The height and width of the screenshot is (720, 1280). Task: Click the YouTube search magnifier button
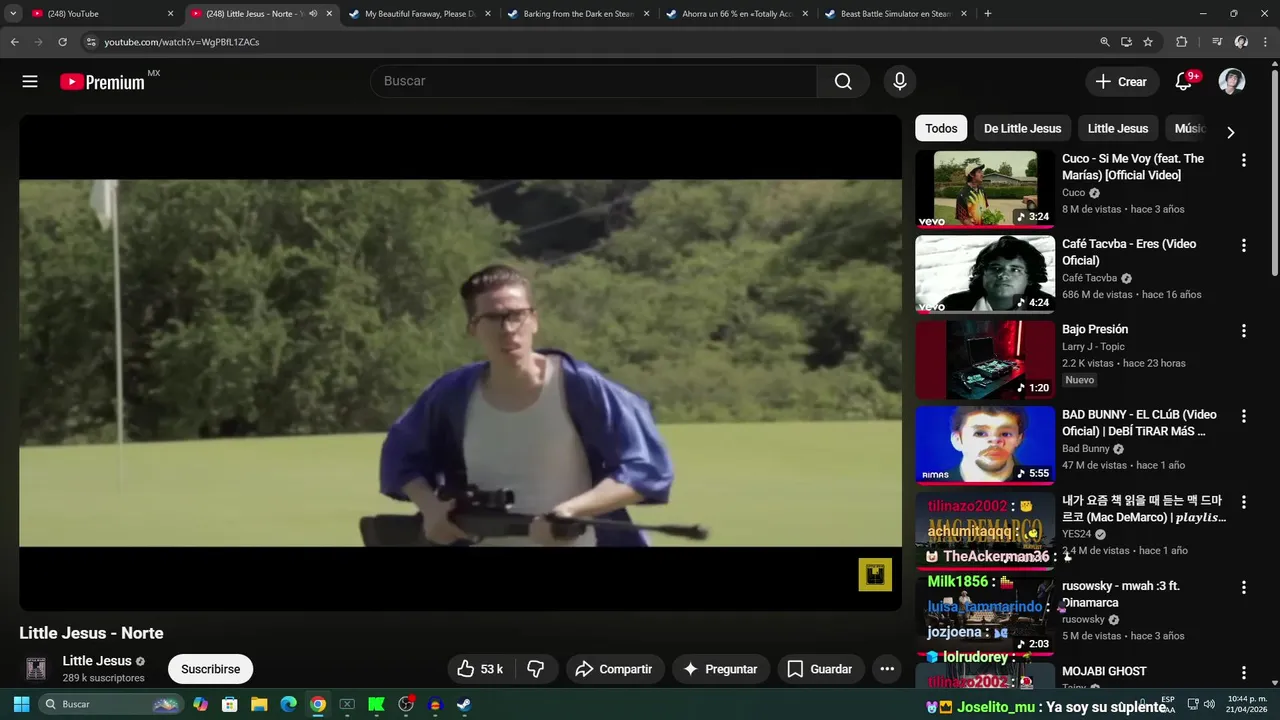(843, 82)
